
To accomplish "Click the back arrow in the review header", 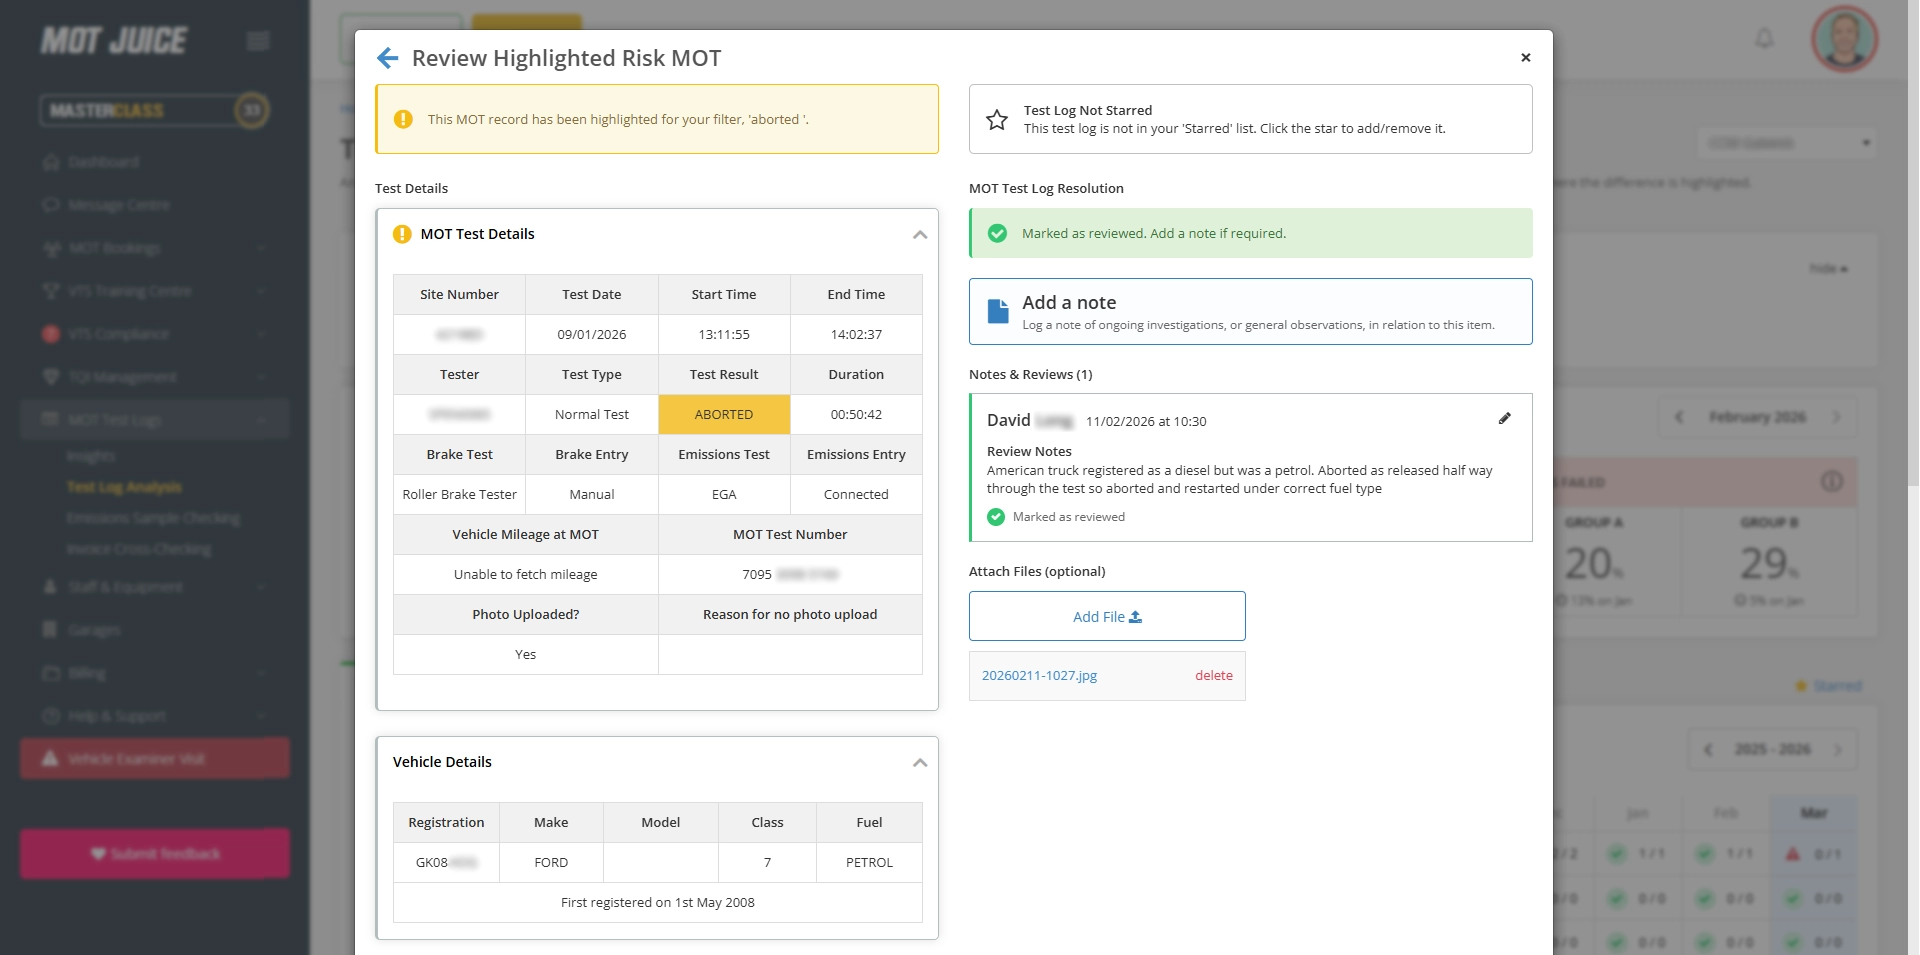I will tap(388, 57).
